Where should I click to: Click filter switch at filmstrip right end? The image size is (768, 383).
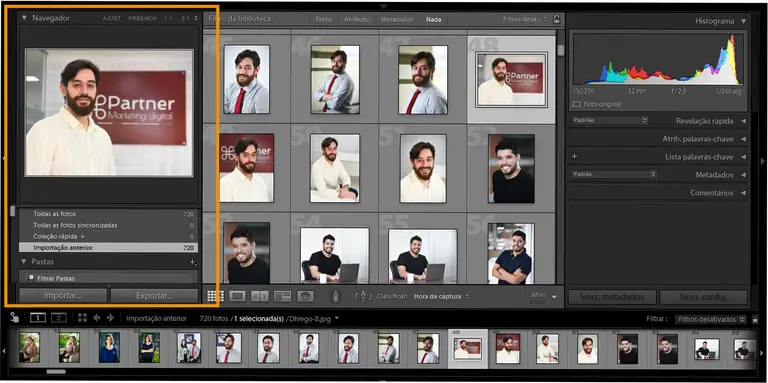(x=755, y=319)
